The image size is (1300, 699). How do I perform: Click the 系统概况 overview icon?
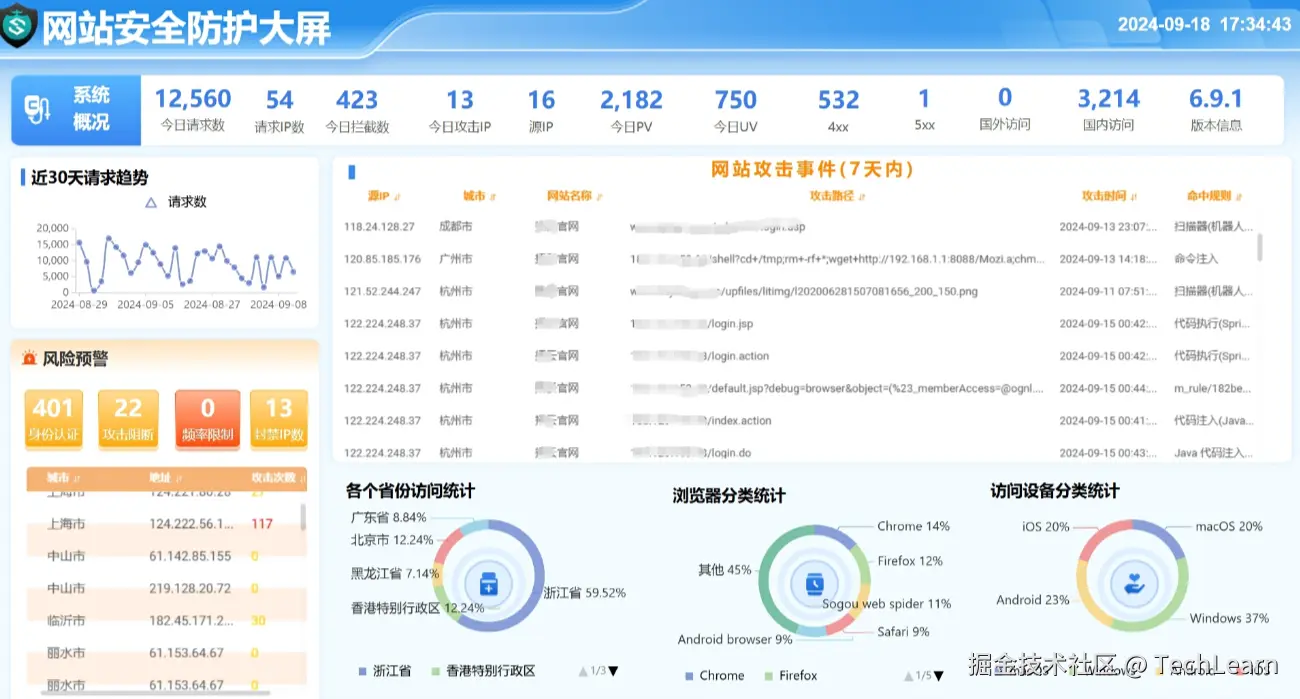pos(38,110)
